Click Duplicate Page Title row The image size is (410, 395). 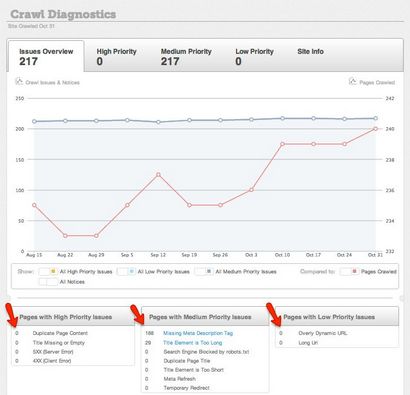205,361
